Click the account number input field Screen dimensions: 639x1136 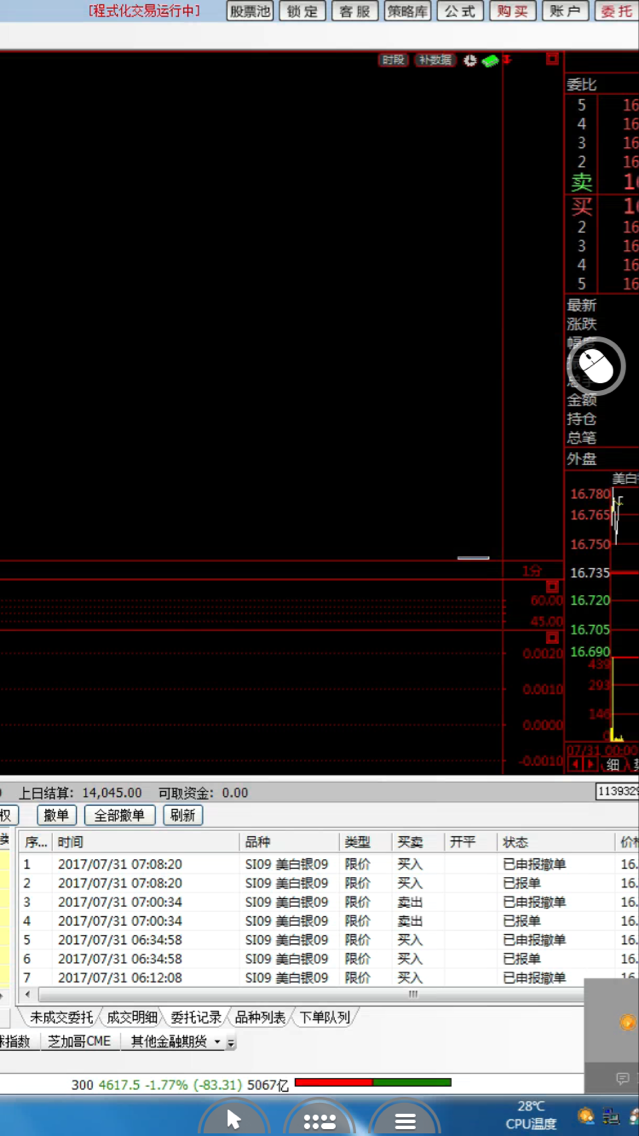[617, 792]
